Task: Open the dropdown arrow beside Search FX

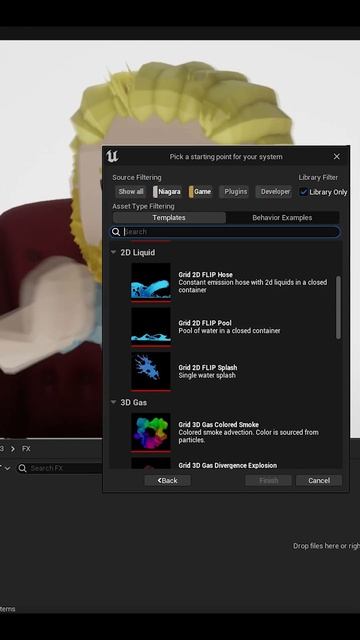Action: [x=7, y=468]
